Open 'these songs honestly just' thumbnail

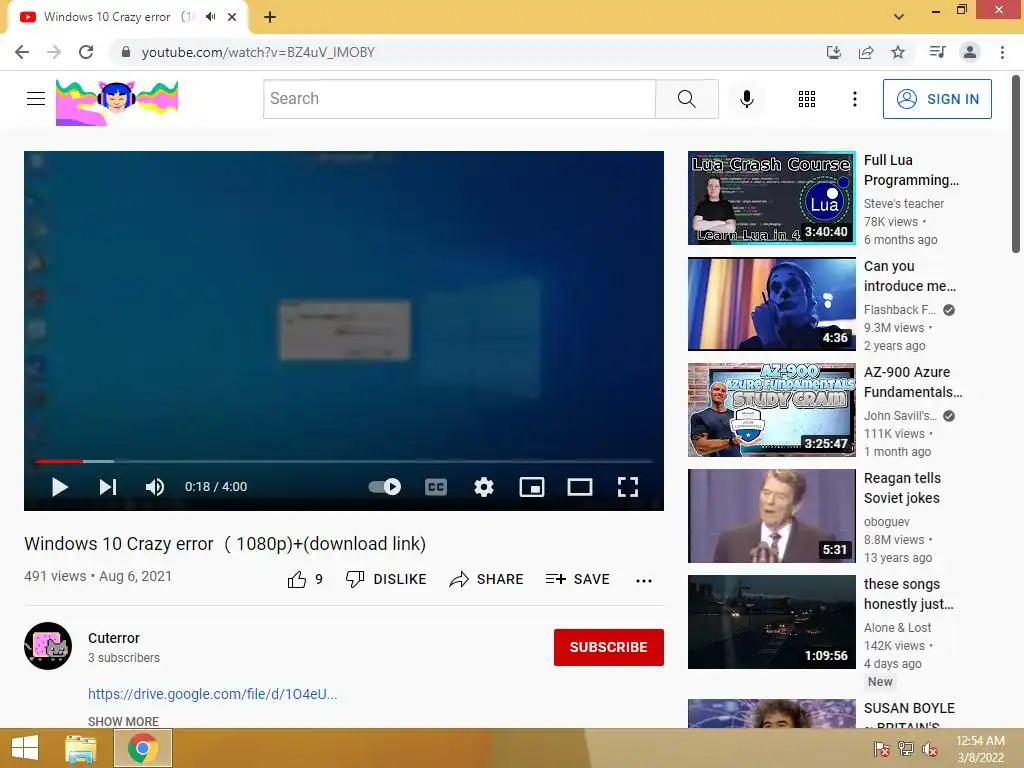pyautogui.click(x=771, y=622)
